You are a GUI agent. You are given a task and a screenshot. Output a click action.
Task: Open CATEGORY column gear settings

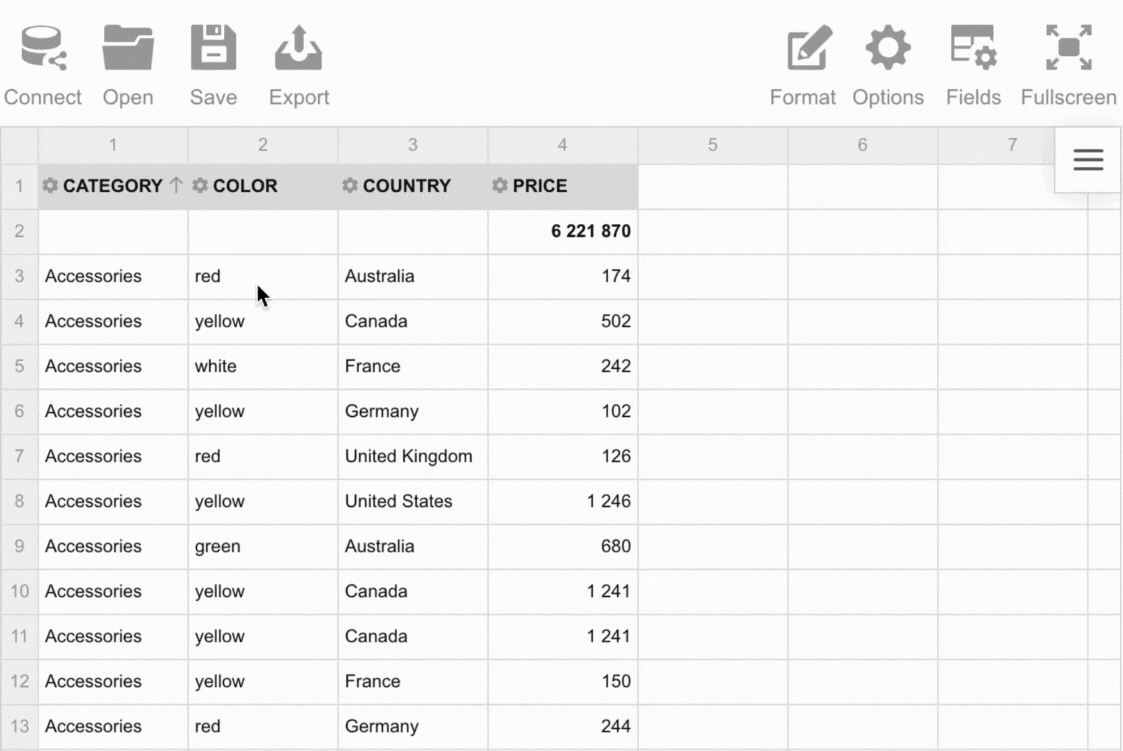(50, 185)
